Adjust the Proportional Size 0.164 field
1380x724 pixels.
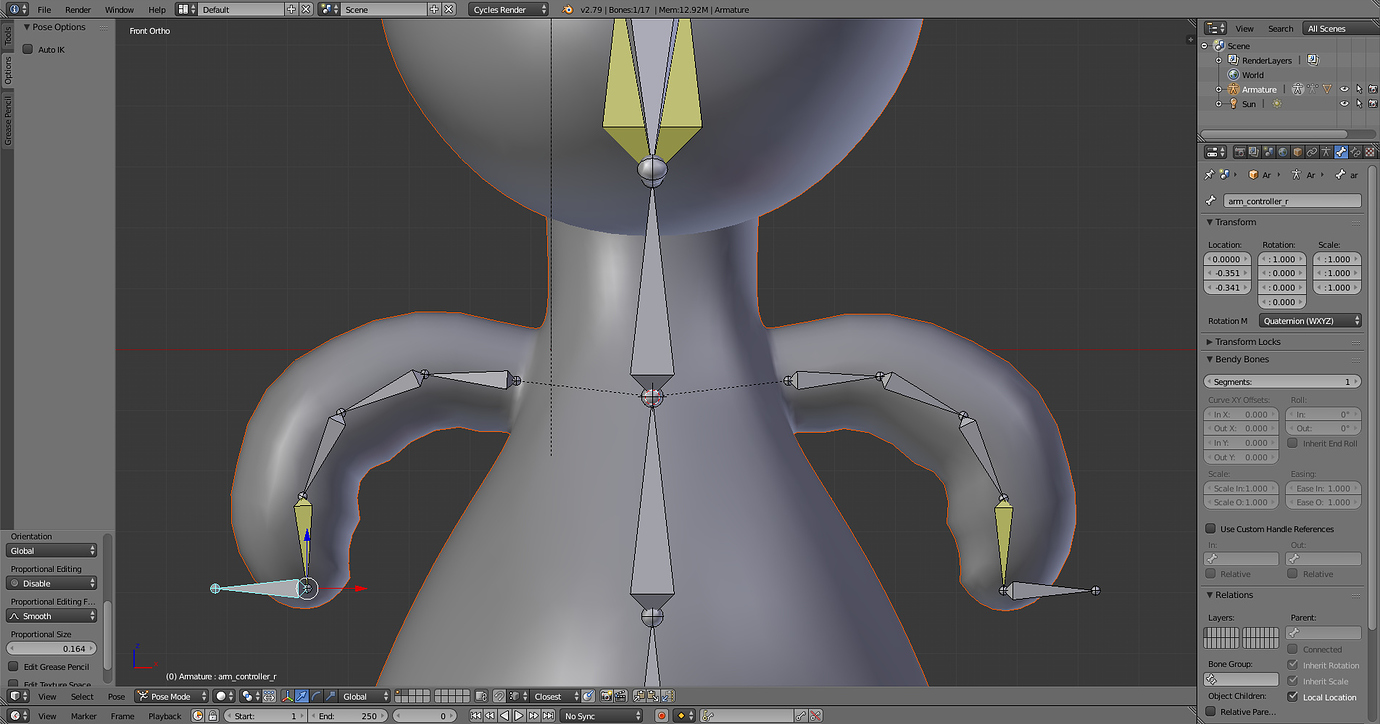coord(52,649)
